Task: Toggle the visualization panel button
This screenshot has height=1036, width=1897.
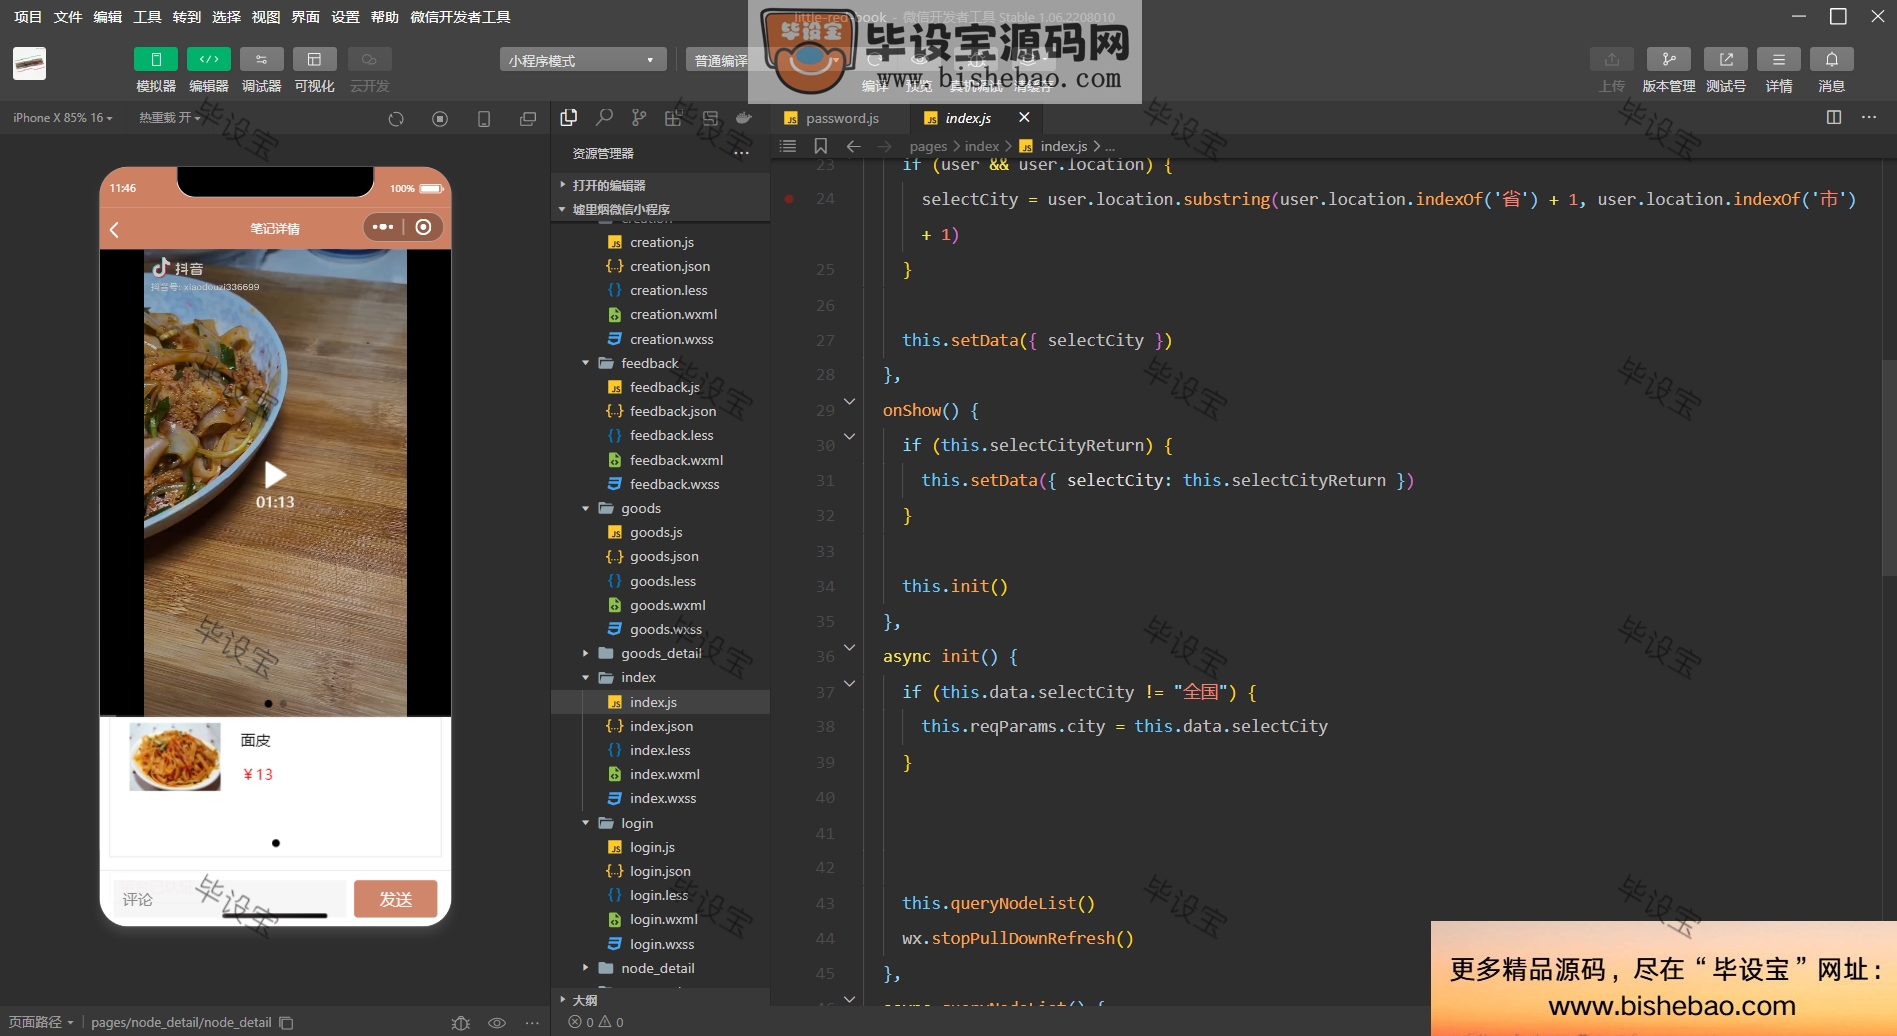Action: tap(314, 60)
